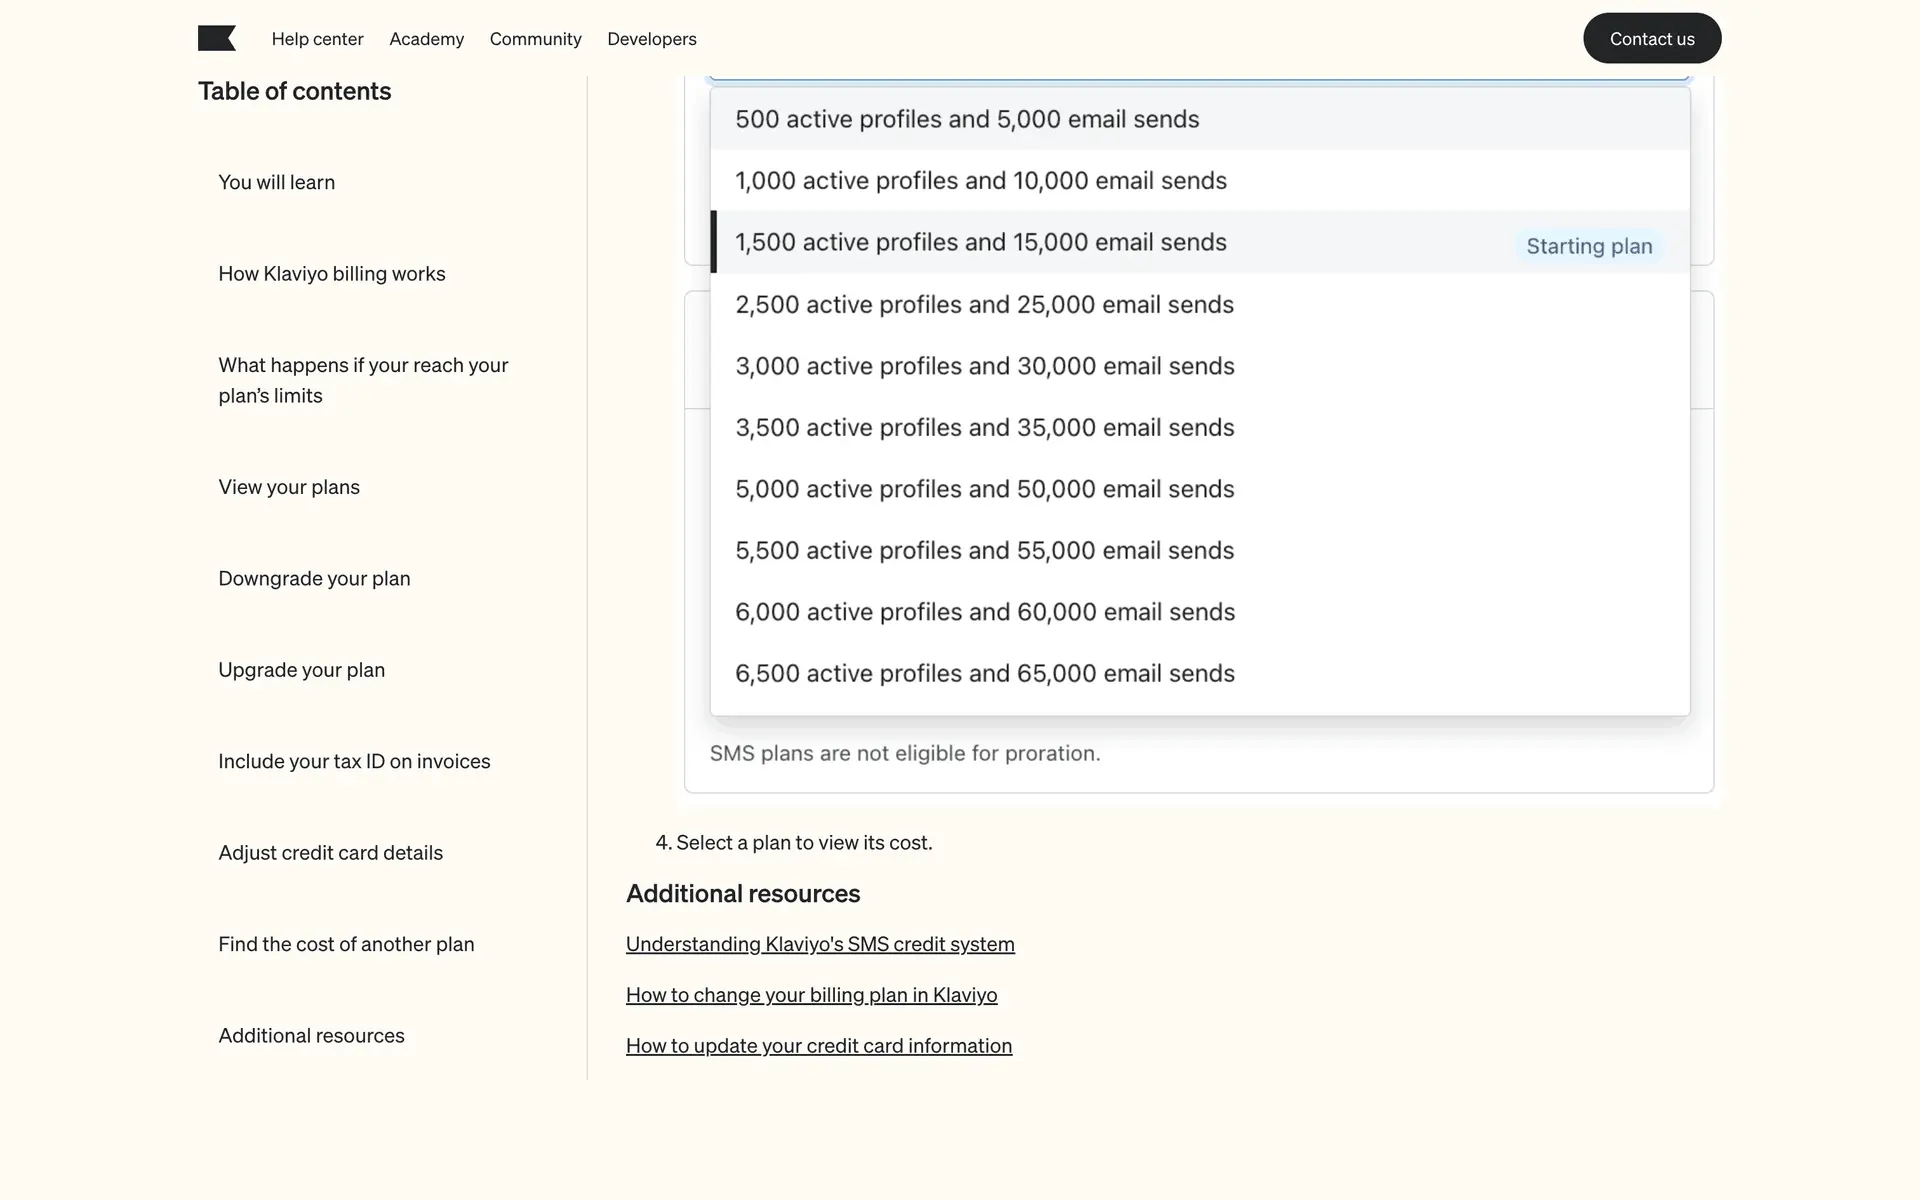This screenshot has height=1200, width=1920.
Task: Pick 2,500 active profiles plan option
Action: (x=984, y=305)
